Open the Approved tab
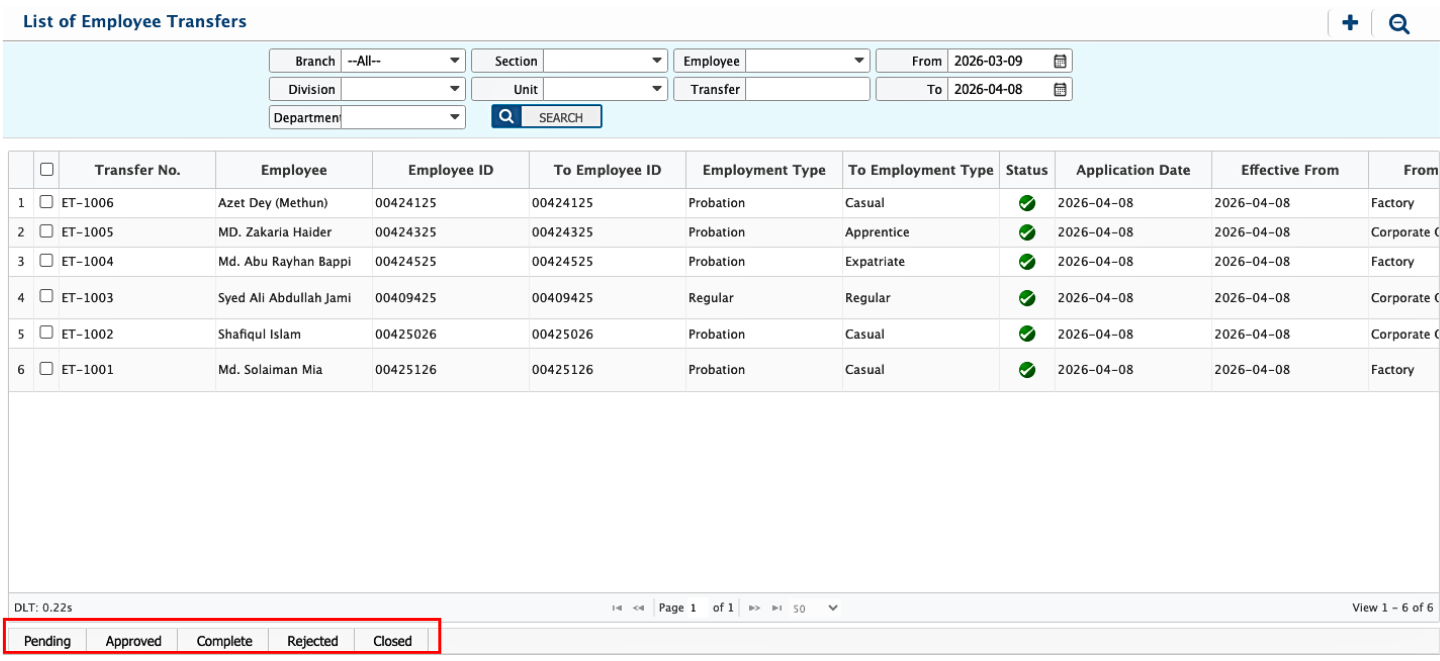The width and height of the screenshot is (1440, 661). [133, 641]
